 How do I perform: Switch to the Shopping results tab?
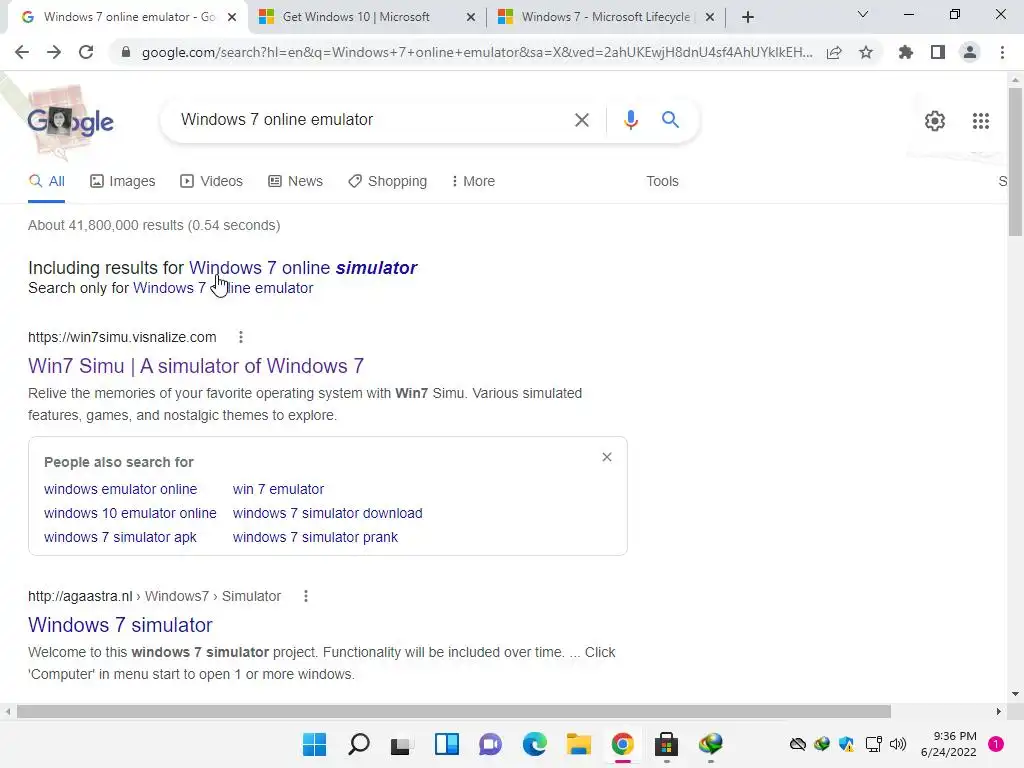[x=387, y=181]
